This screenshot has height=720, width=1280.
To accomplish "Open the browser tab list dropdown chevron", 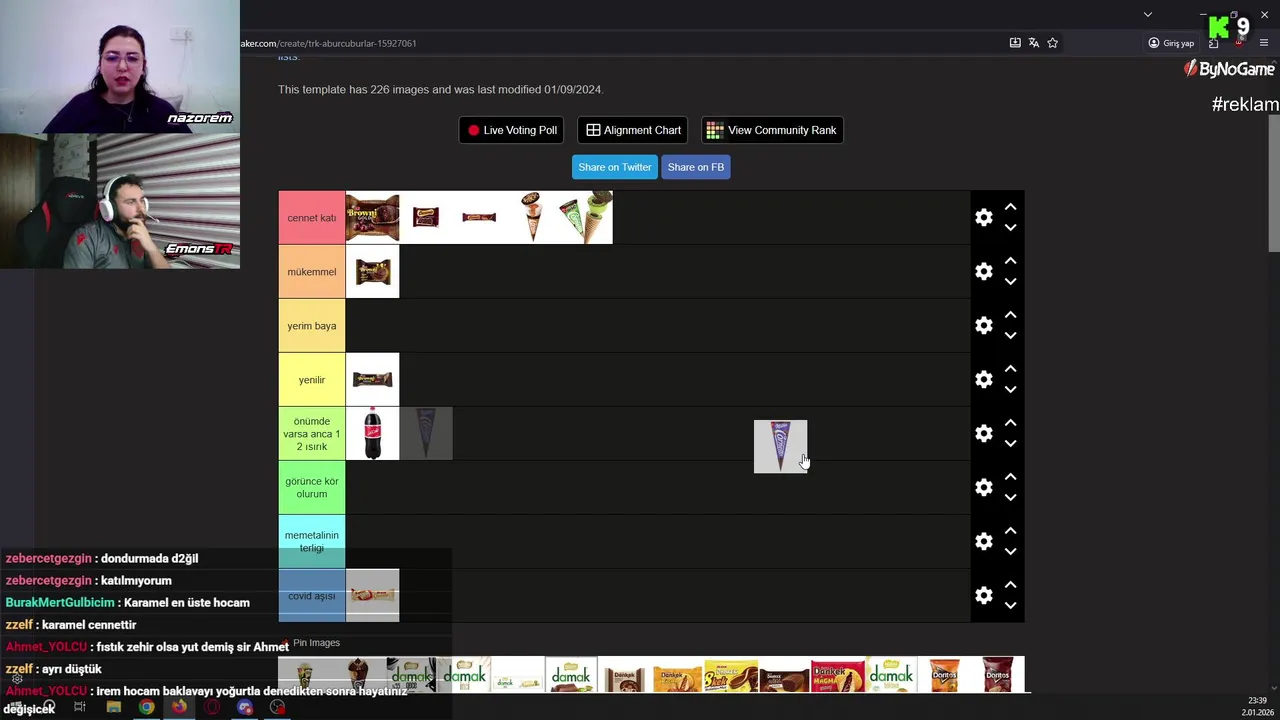I will coord(1148,14).
